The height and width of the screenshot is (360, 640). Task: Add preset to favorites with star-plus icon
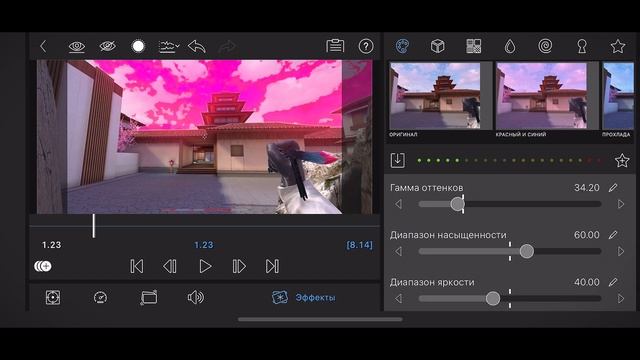tap(622, 160)
